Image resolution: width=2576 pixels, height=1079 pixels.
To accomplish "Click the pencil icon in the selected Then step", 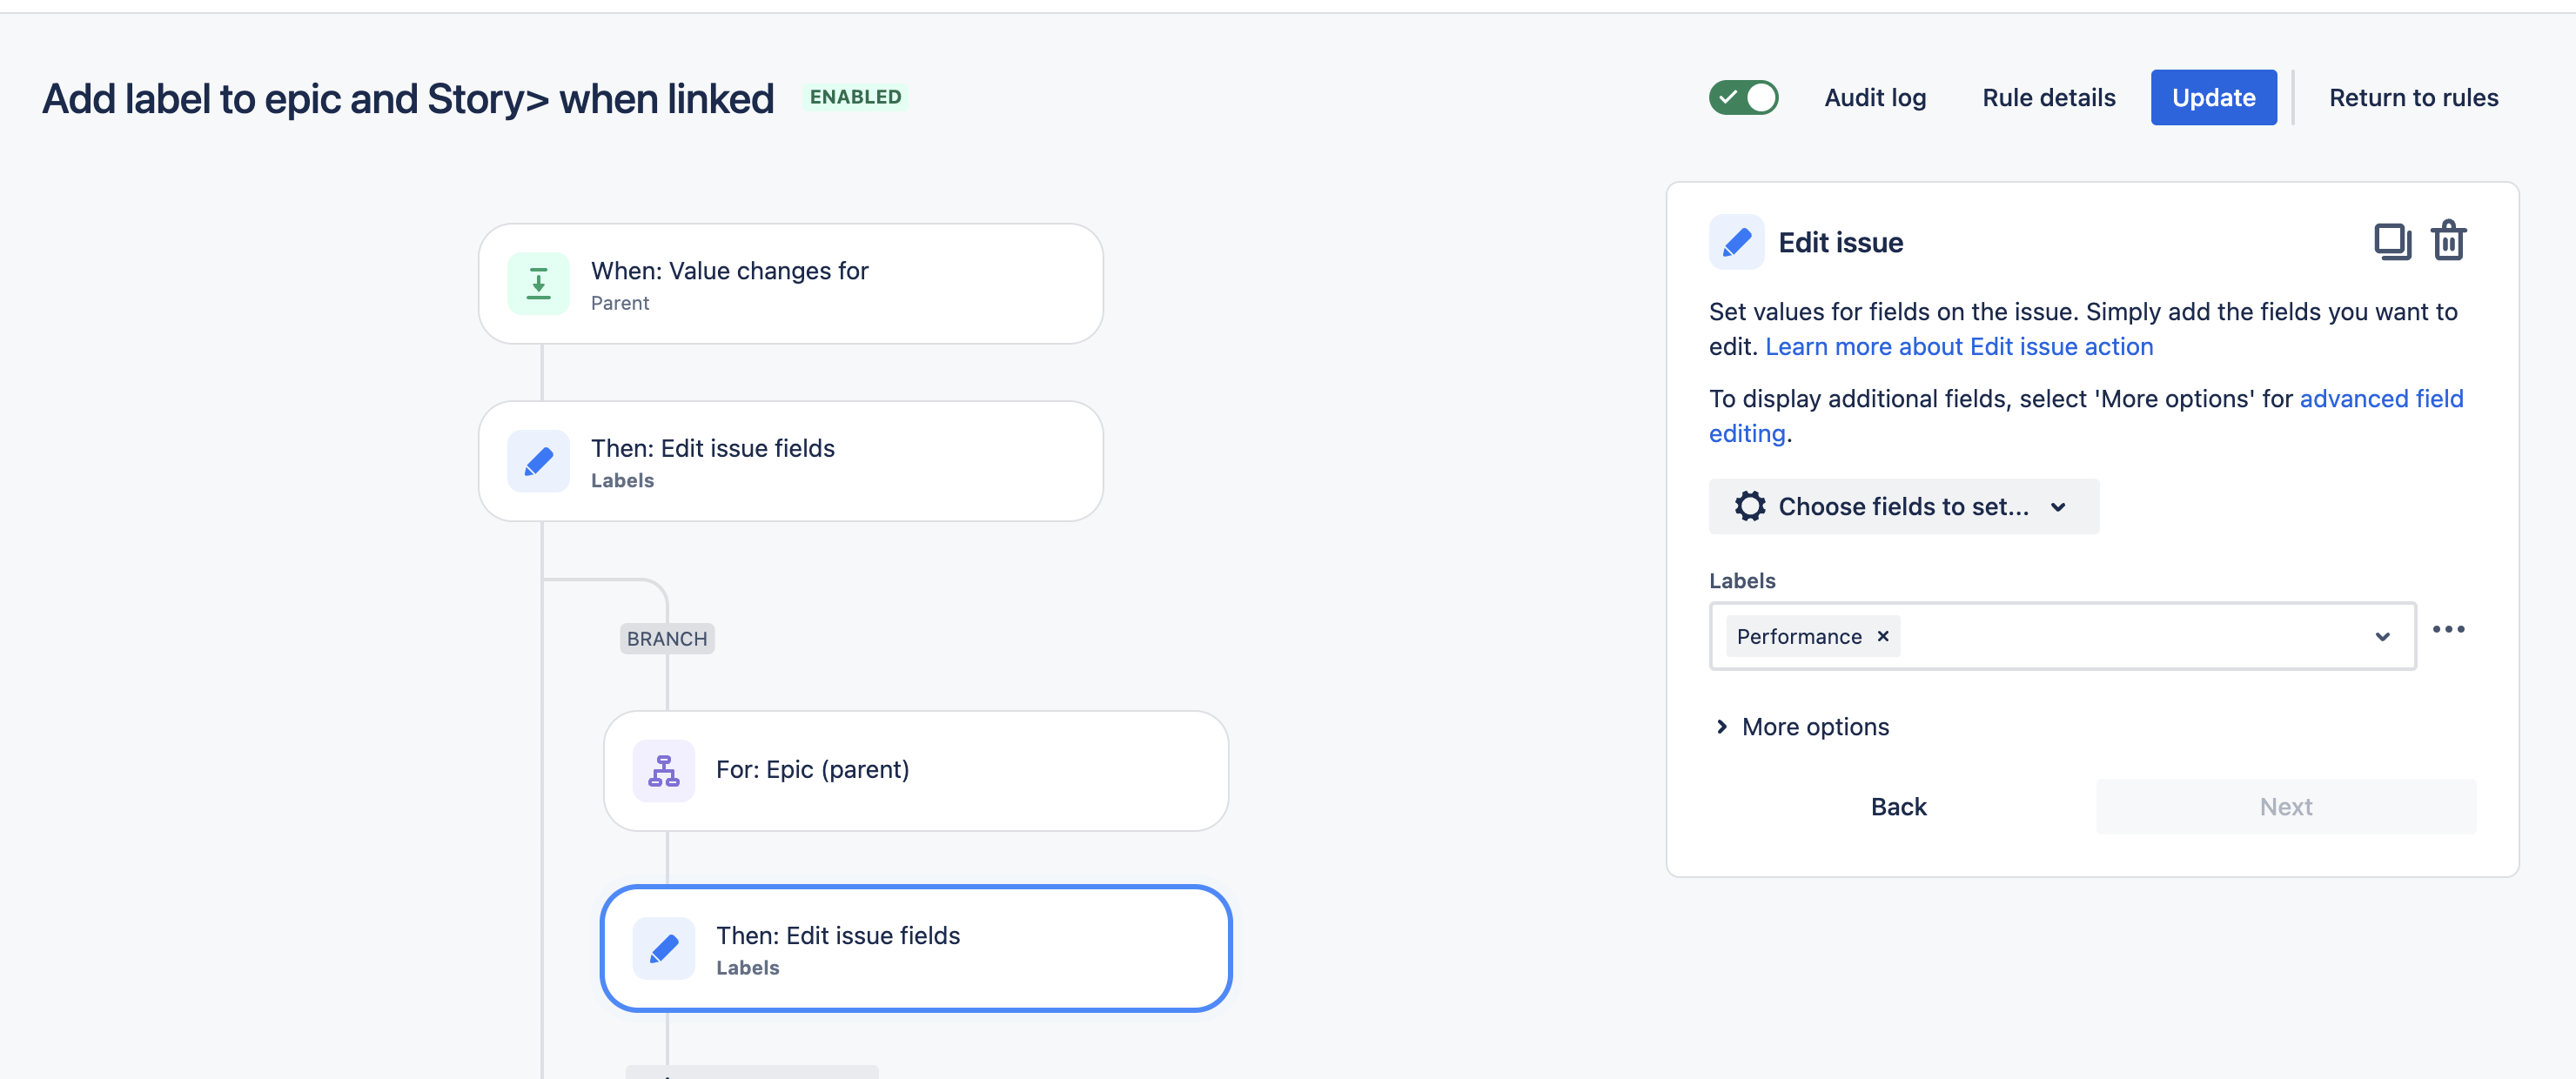I will [x=663, y=948].
